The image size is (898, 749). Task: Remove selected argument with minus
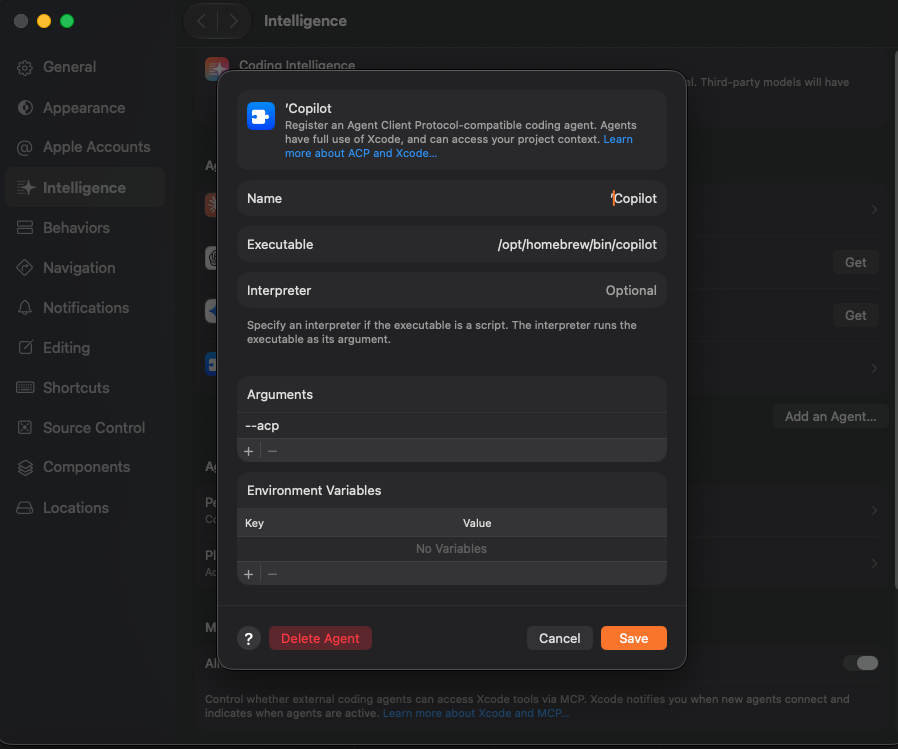(273, 451)
